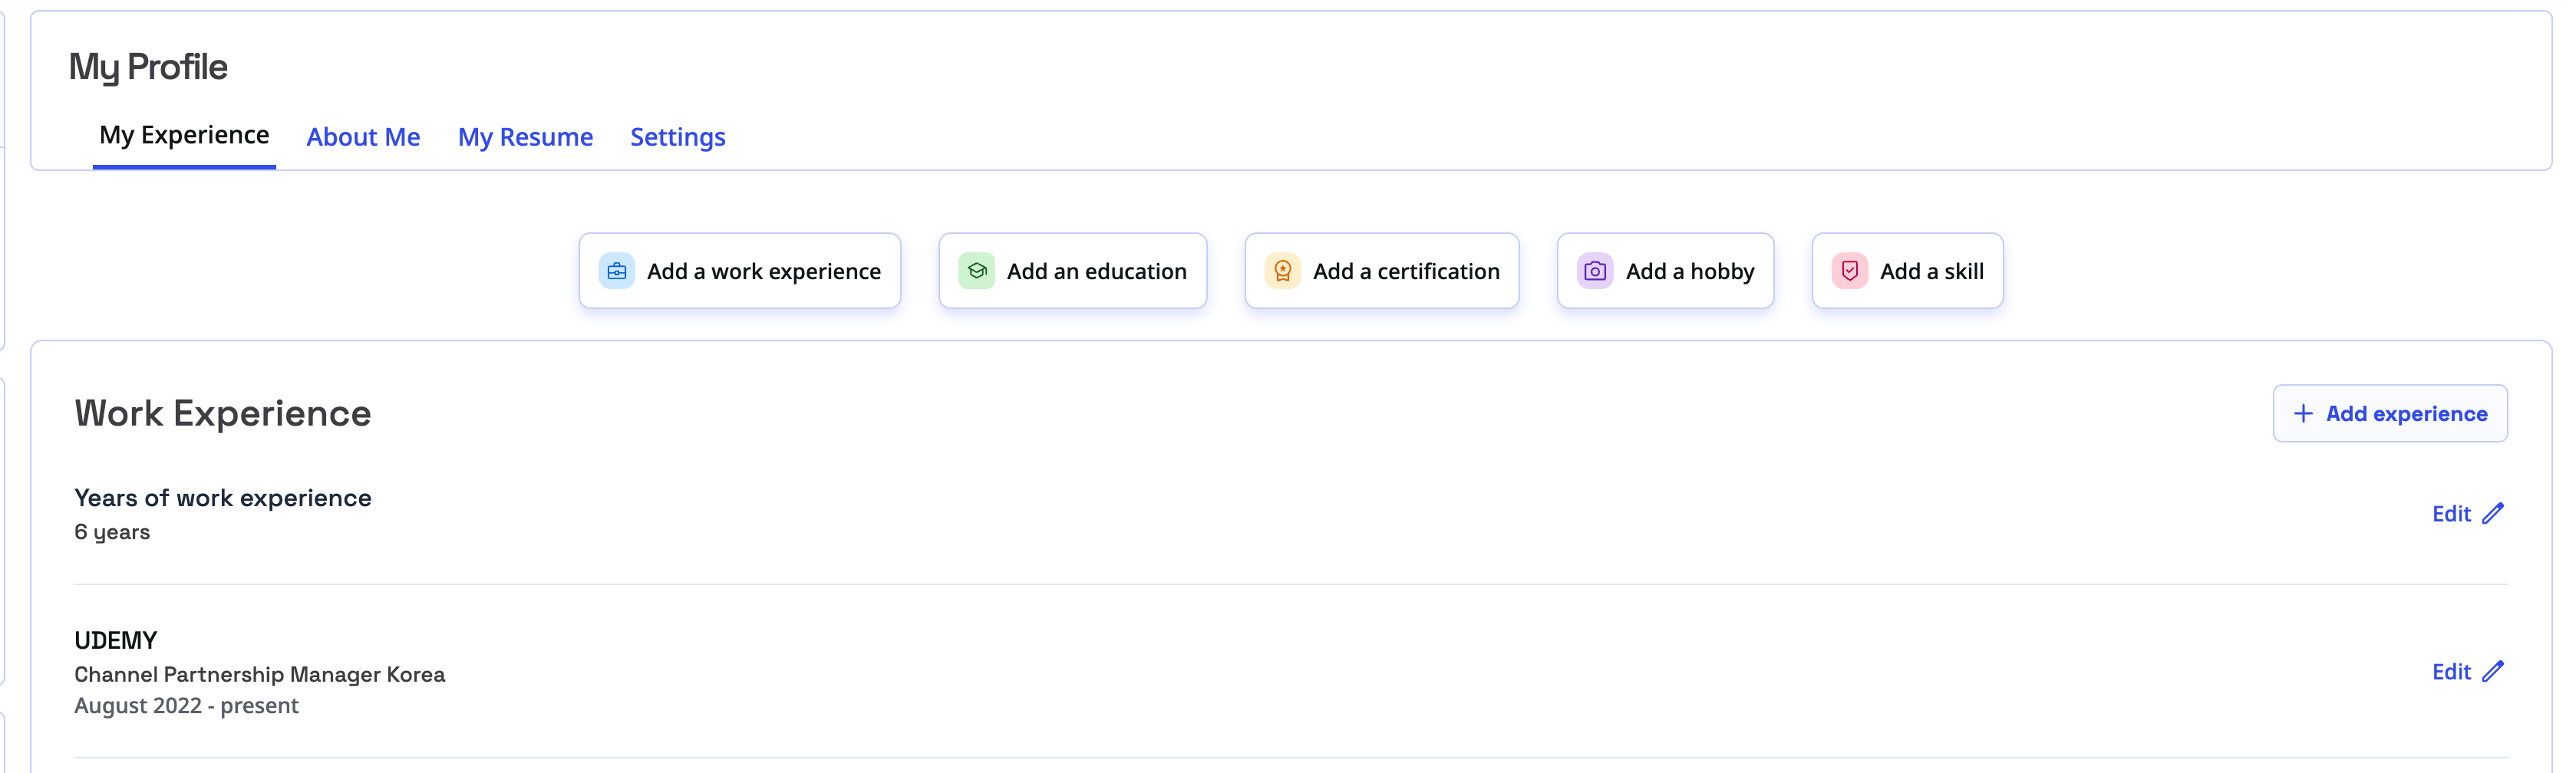Screen dimensions: 2576x773
Task: Click the certification ribbon badge icon
Action: (x=1282, y=271)
